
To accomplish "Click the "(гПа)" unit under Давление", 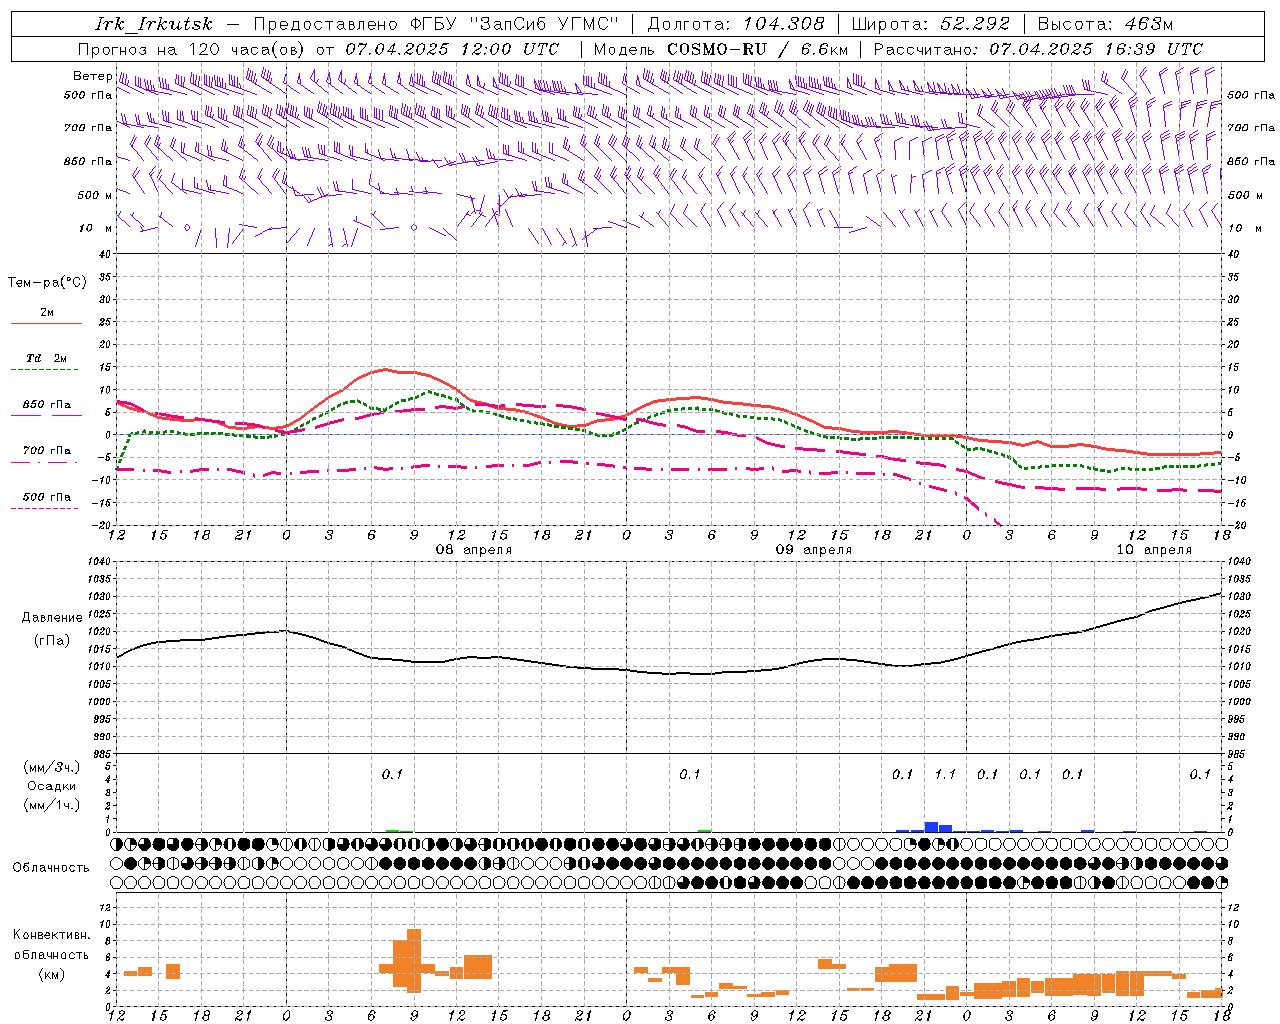I will pyautogui.click(x=52, y=641).
